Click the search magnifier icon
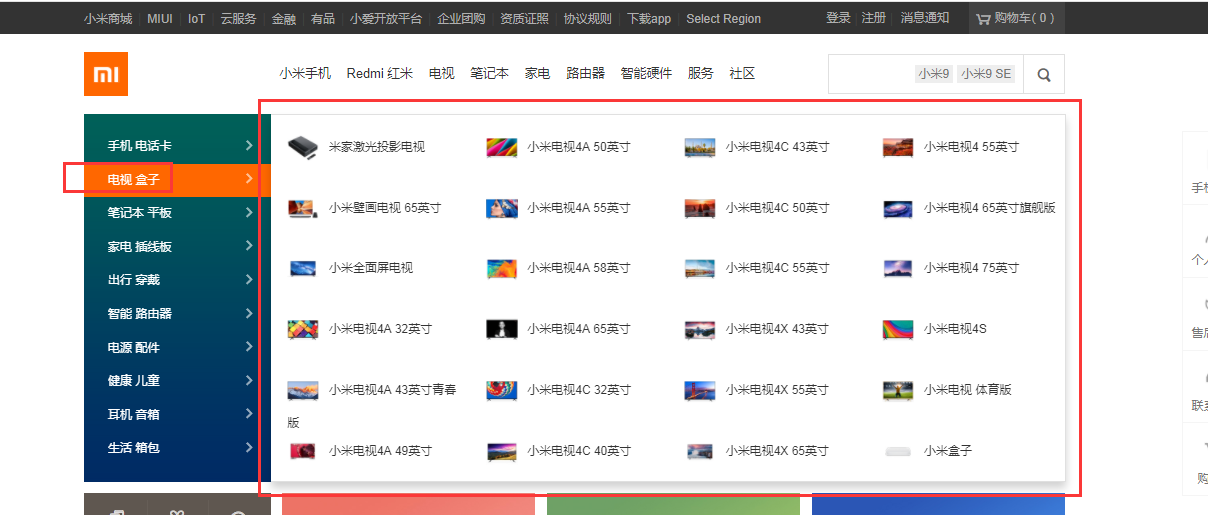The width and height of the screenshot is (1208, 515). click(x=1044, y=74)
